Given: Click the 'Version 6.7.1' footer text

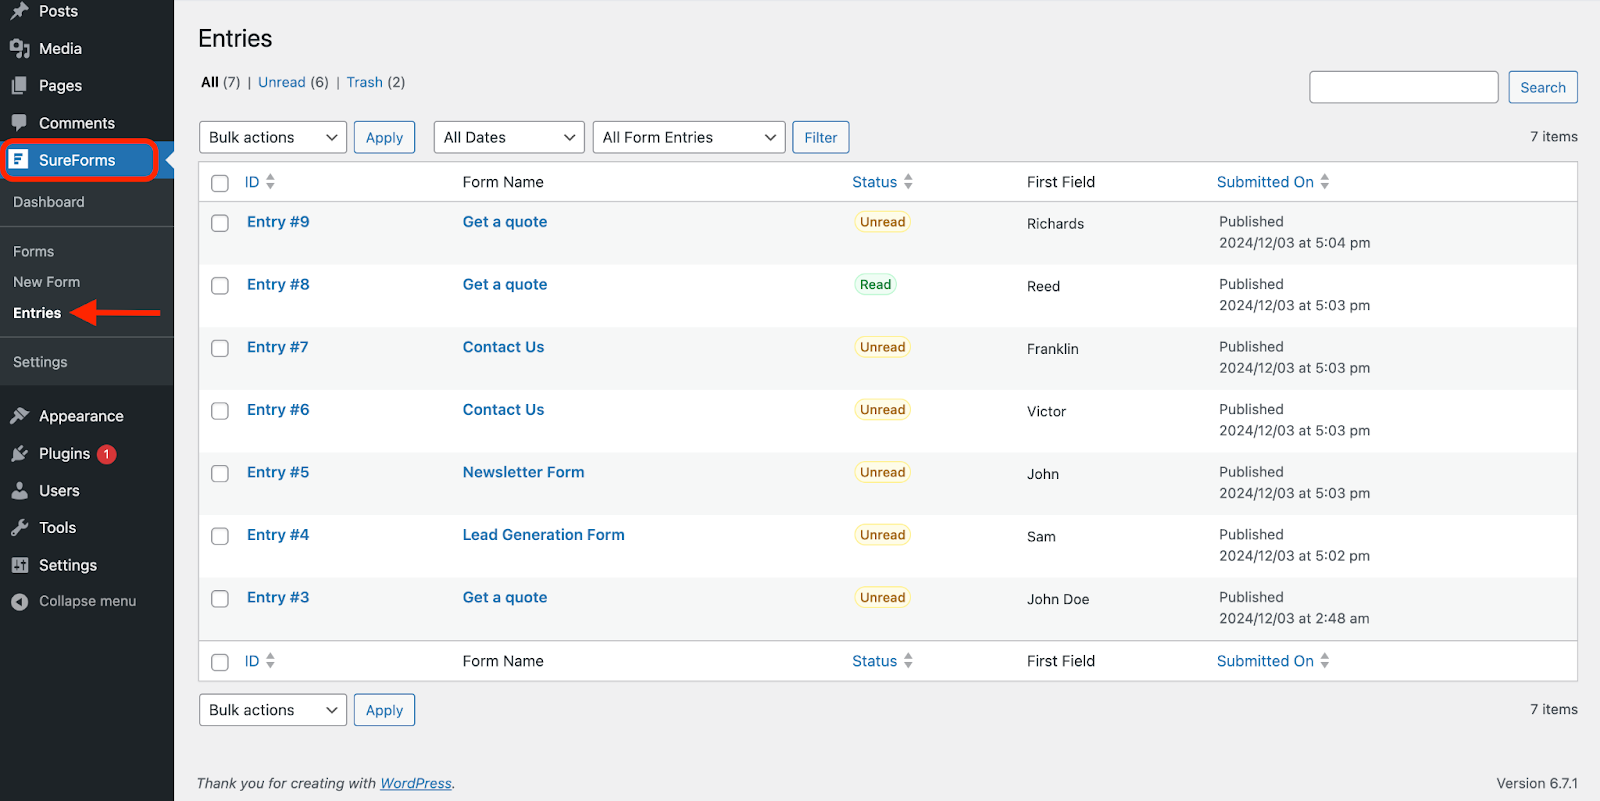Looking at the screenshot, I should 1537,783.
